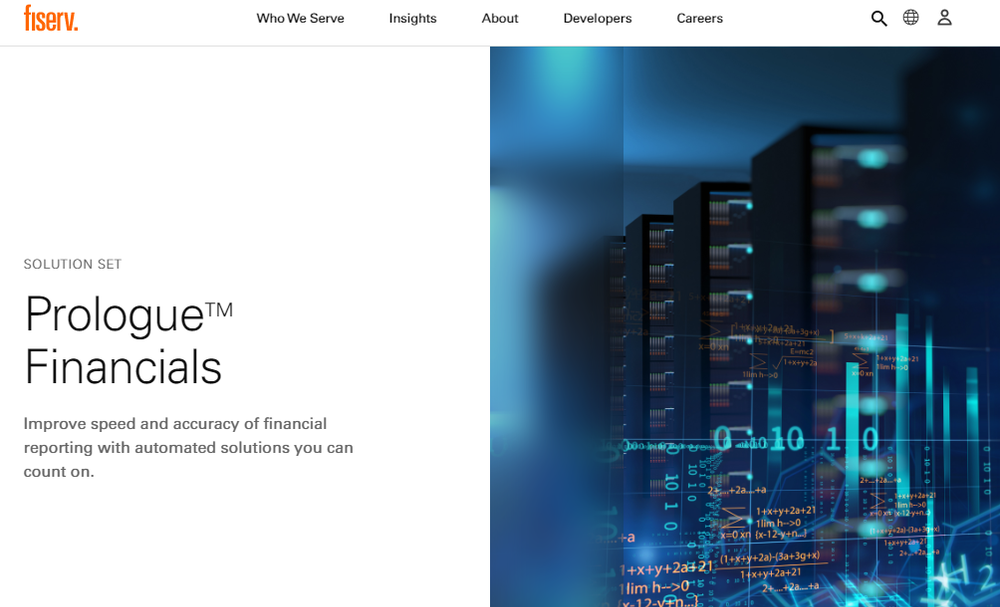Screen dimensions: 1000x607
Task: Open the Insights menu
Action: [413, 18]
